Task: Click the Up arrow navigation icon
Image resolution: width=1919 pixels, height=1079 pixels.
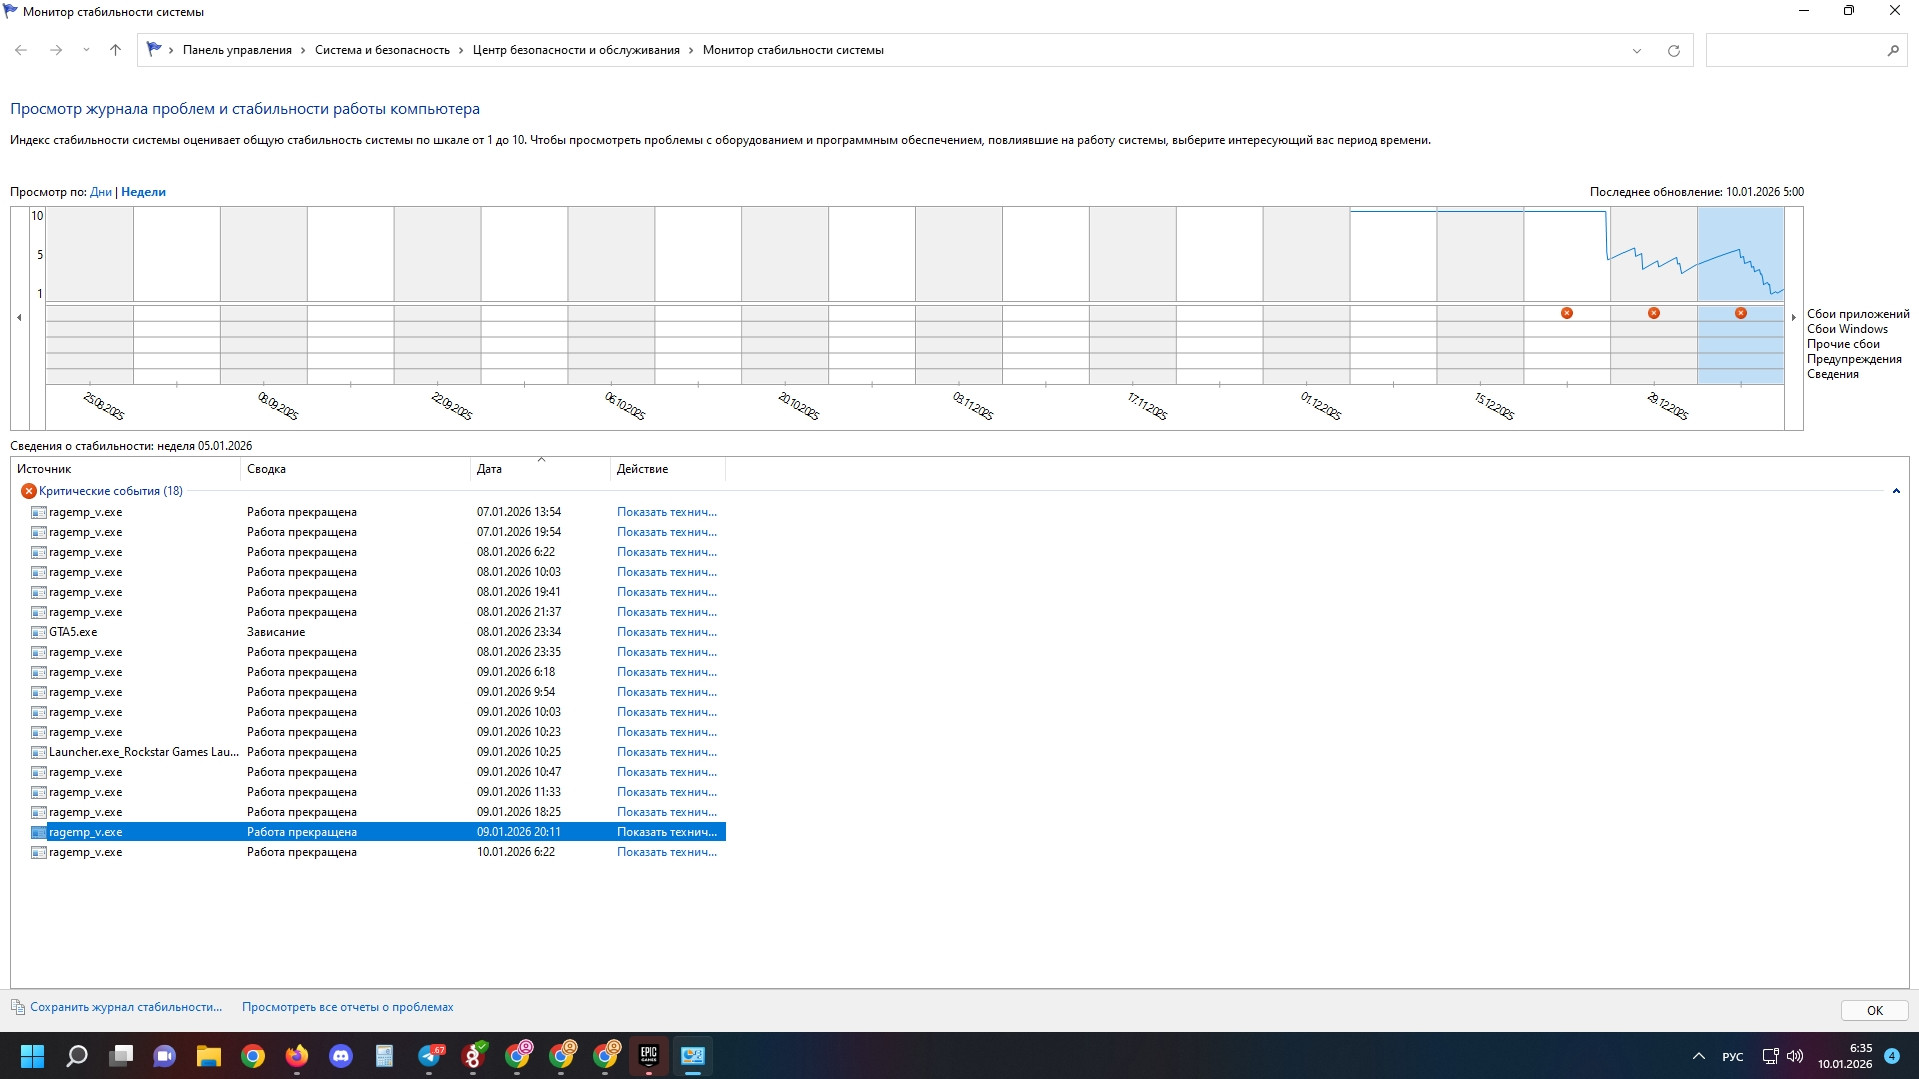Action: (x=115, y=50)
